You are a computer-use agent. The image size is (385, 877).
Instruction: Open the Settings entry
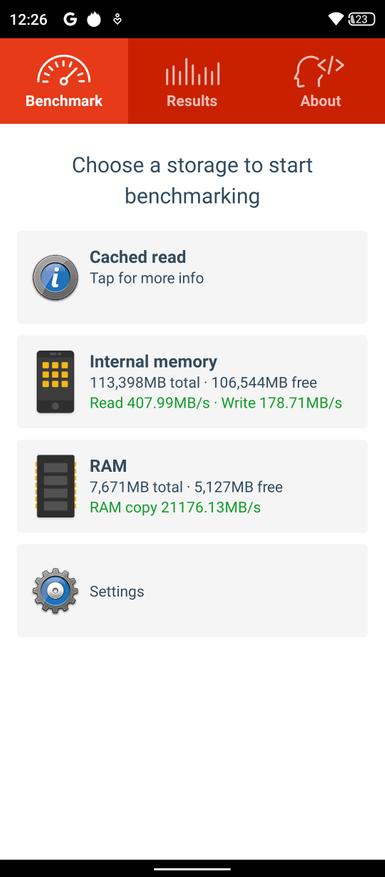point(192,591)
